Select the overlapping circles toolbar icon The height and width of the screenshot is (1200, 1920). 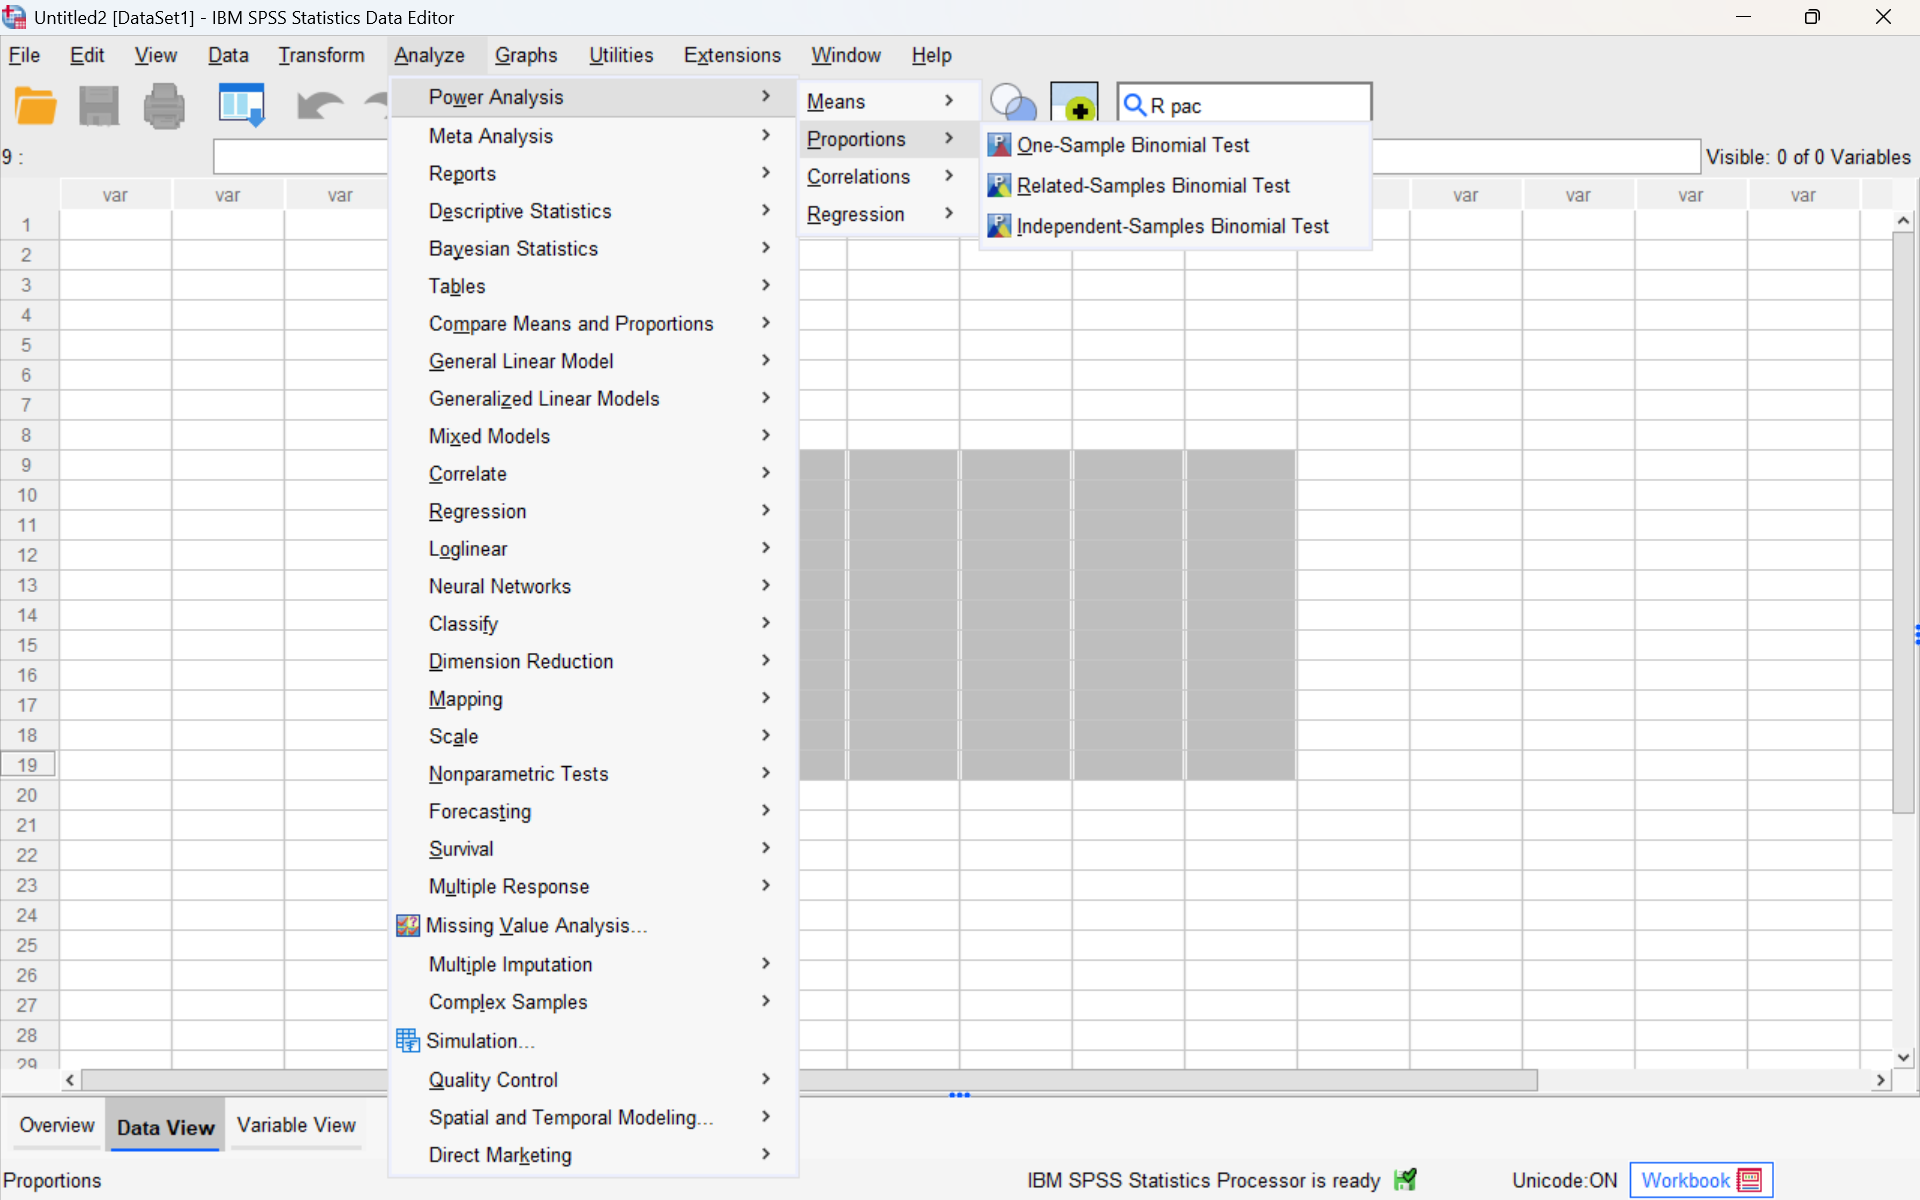pos(1012,103)
